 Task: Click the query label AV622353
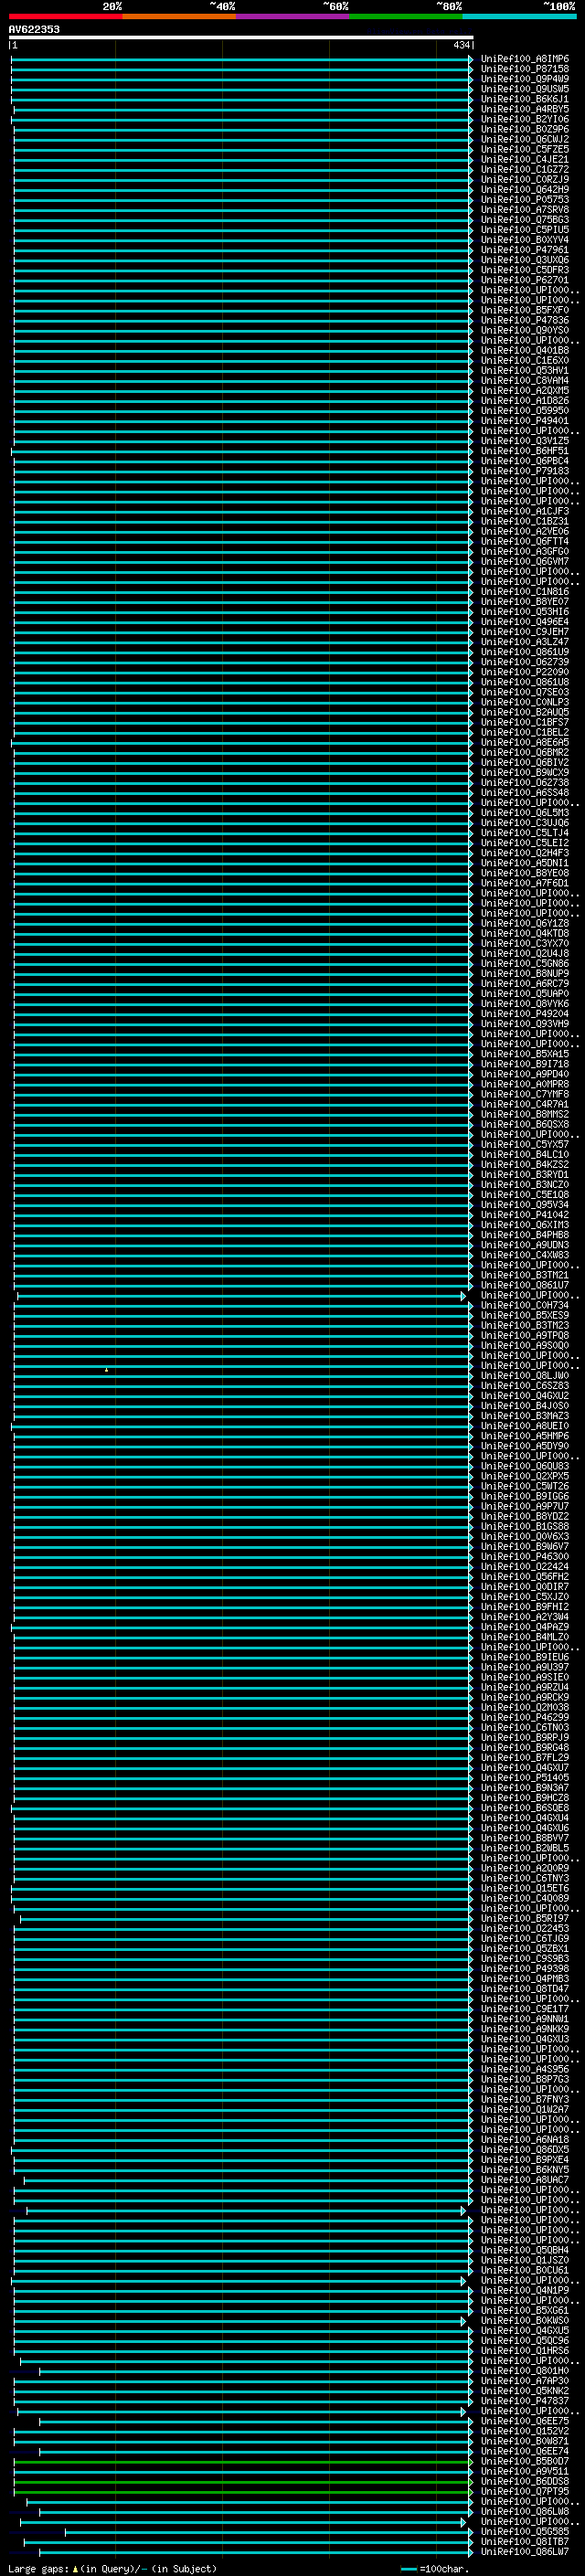[x=34, y=29]
